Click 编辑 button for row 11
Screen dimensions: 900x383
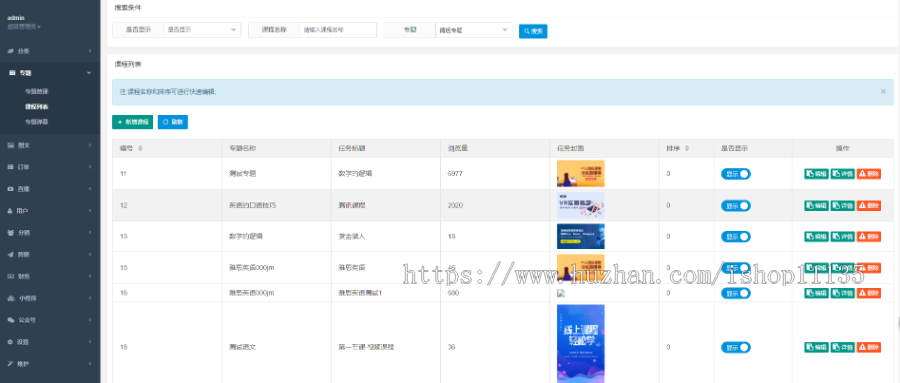pos(817,174)
